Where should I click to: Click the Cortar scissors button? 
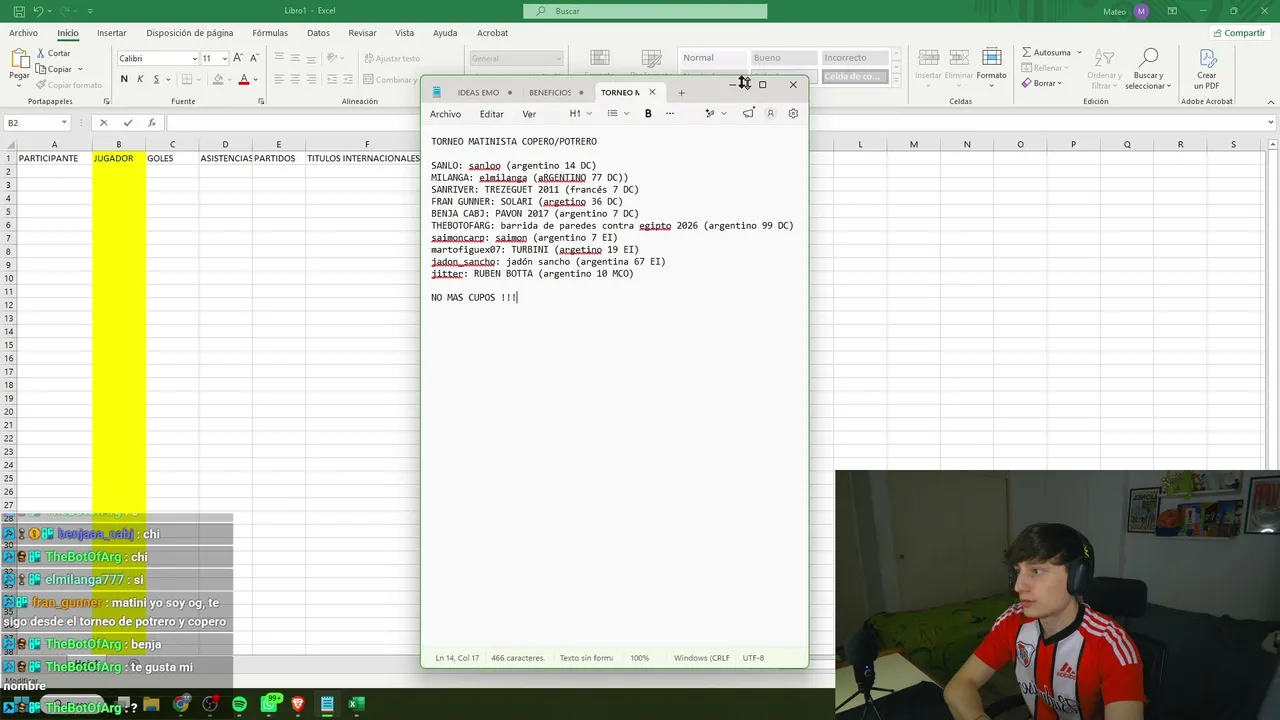(54, 53)
